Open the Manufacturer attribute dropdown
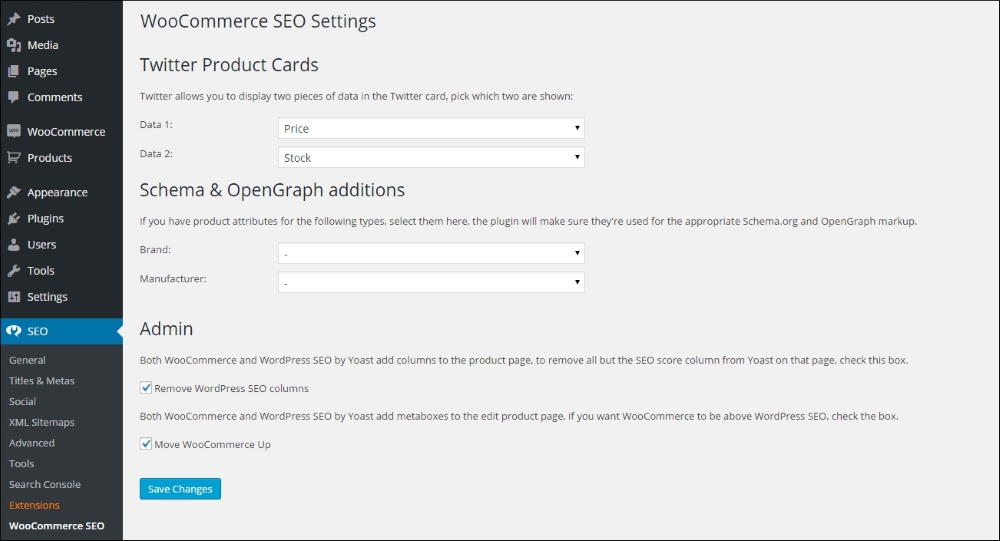The image size is (1000, 541). click(431, 283)
